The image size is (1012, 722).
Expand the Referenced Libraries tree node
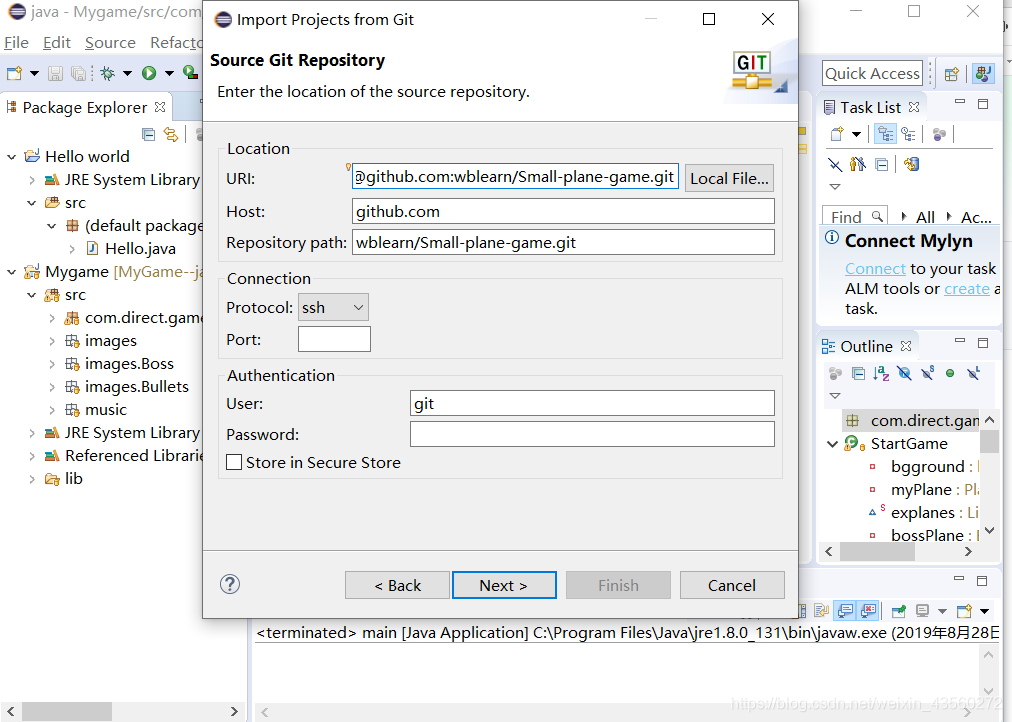pos(32,456)
